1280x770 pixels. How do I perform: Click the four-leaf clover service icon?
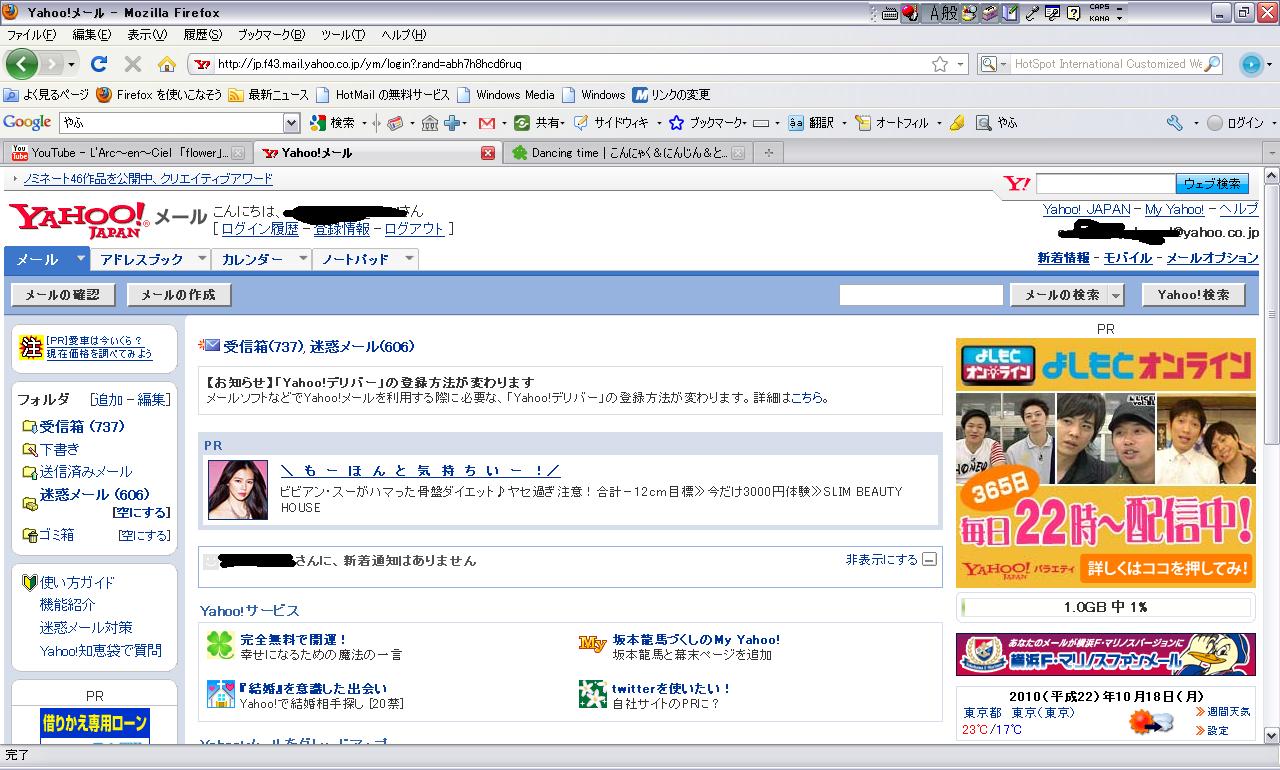click(220, 645)
